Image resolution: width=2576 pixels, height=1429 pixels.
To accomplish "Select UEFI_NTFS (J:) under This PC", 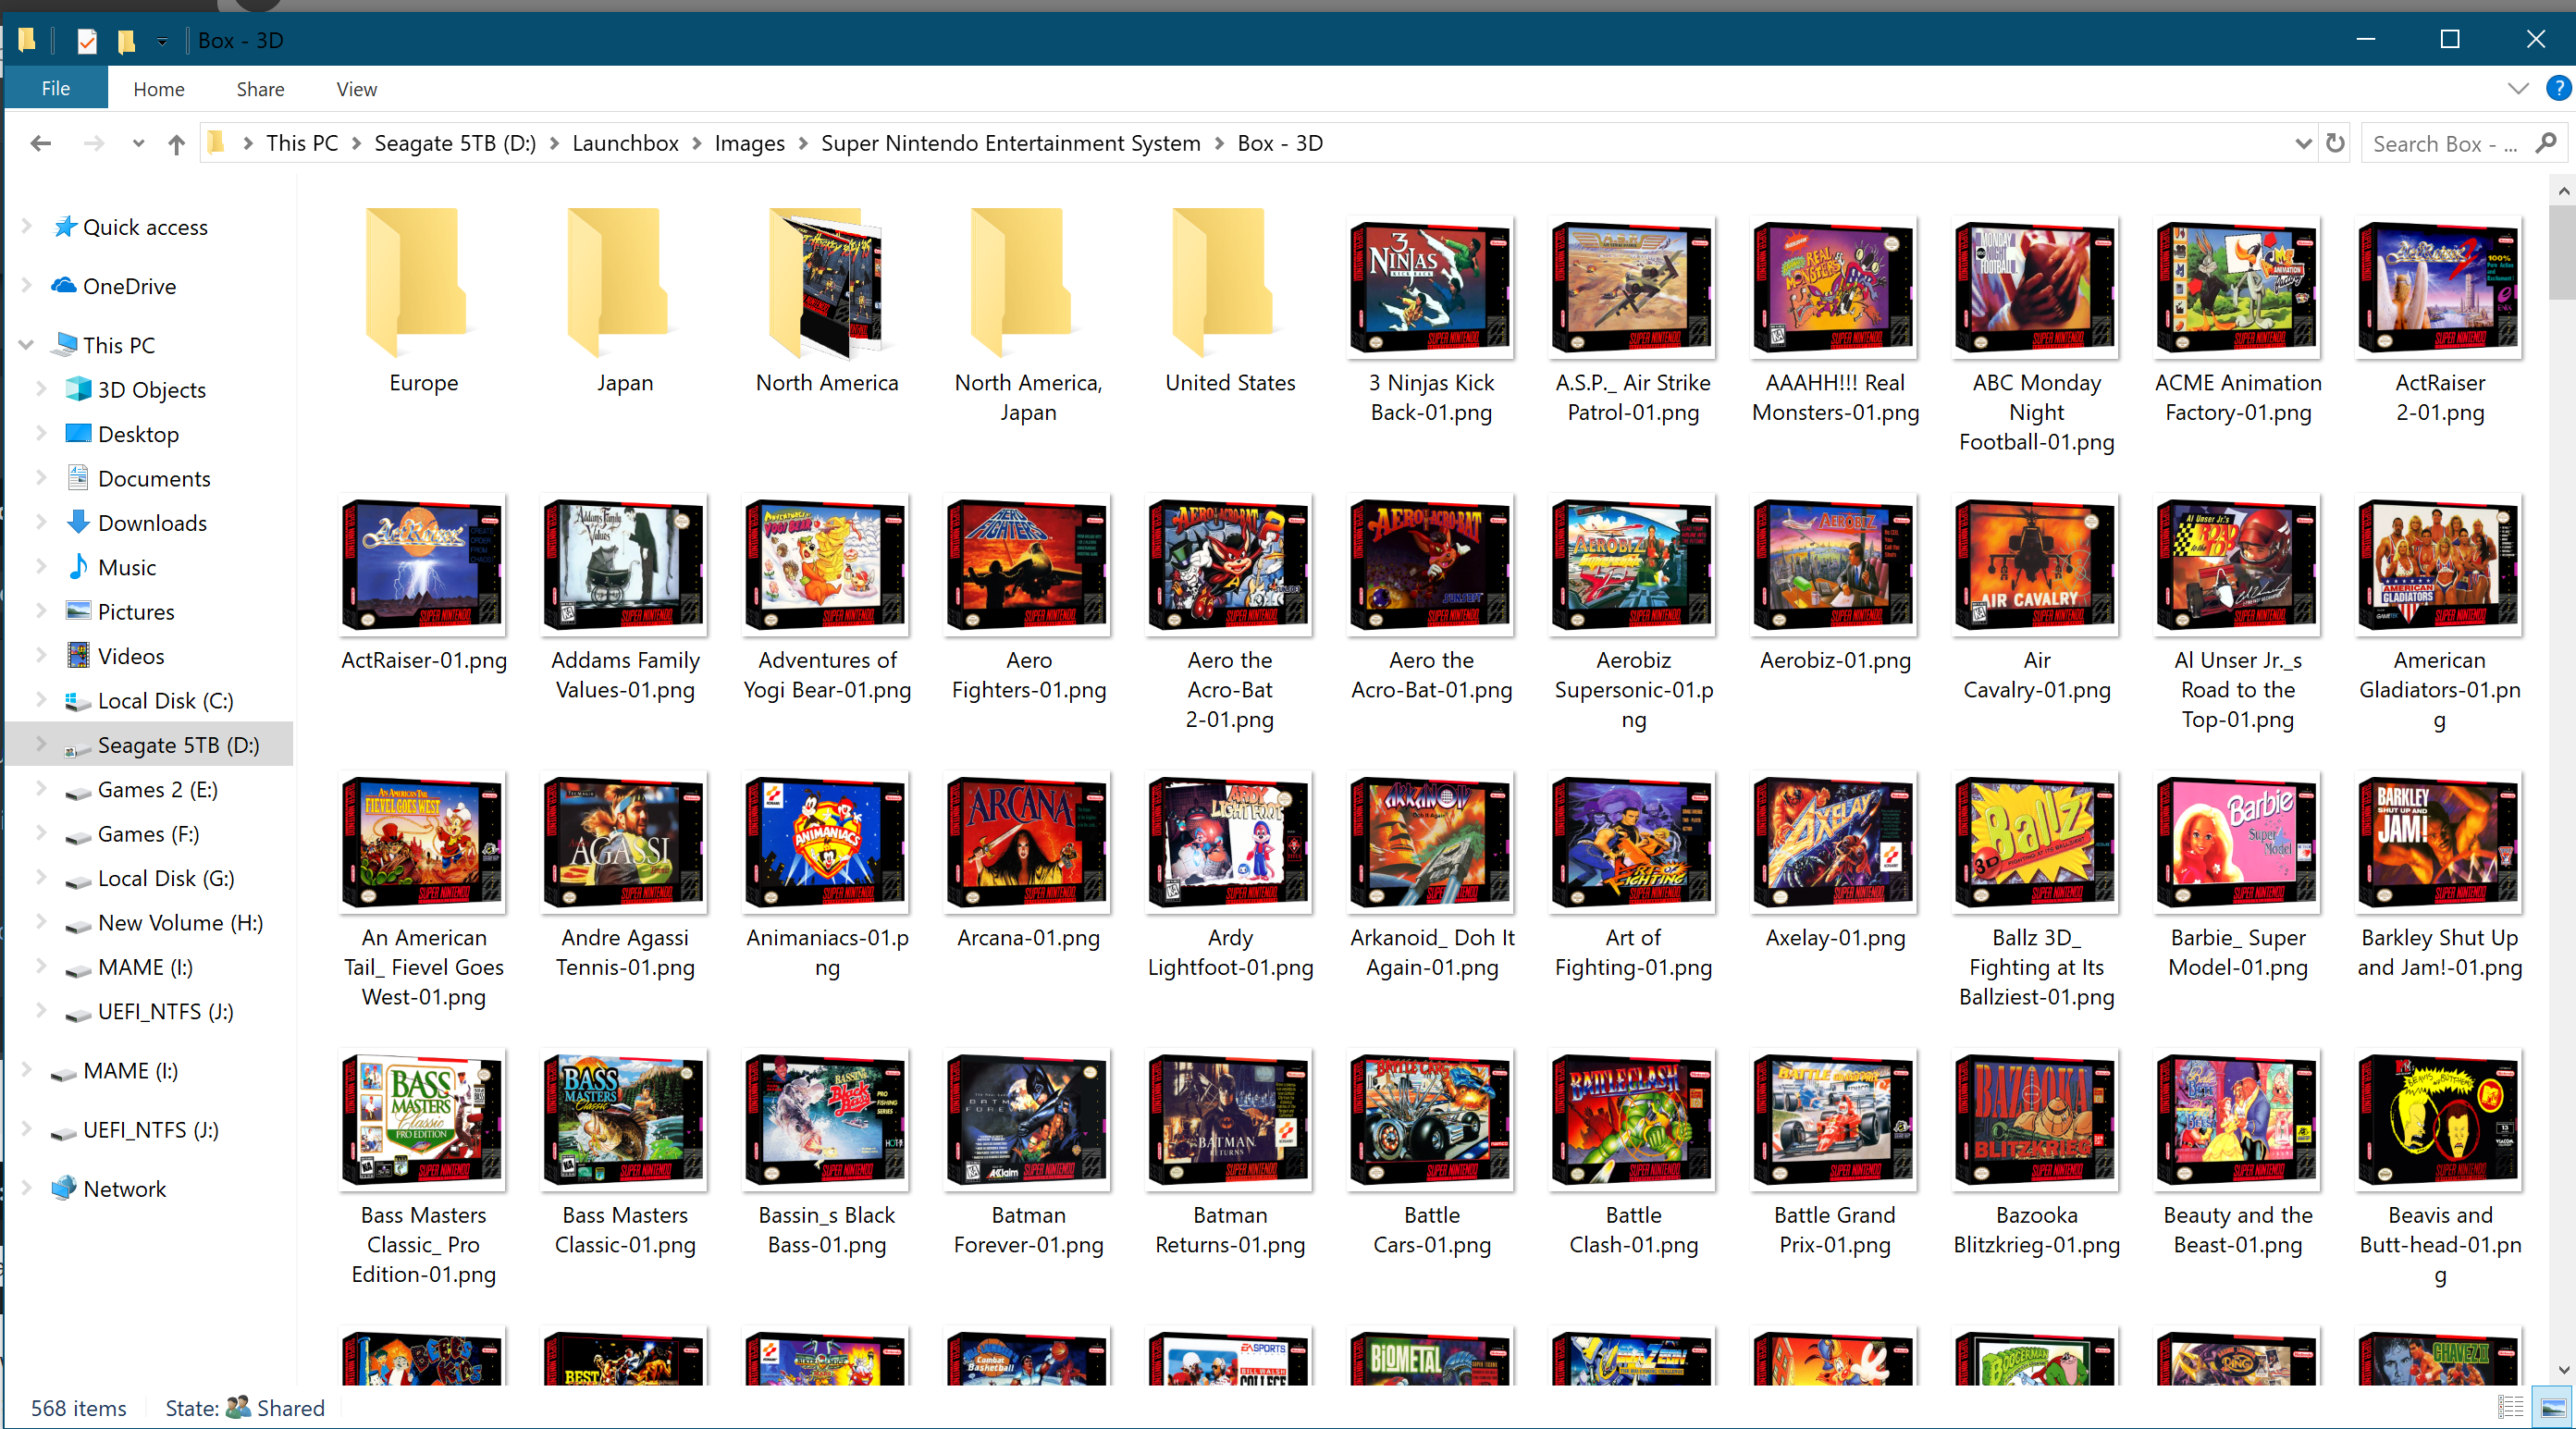I will click(165, 1011).
